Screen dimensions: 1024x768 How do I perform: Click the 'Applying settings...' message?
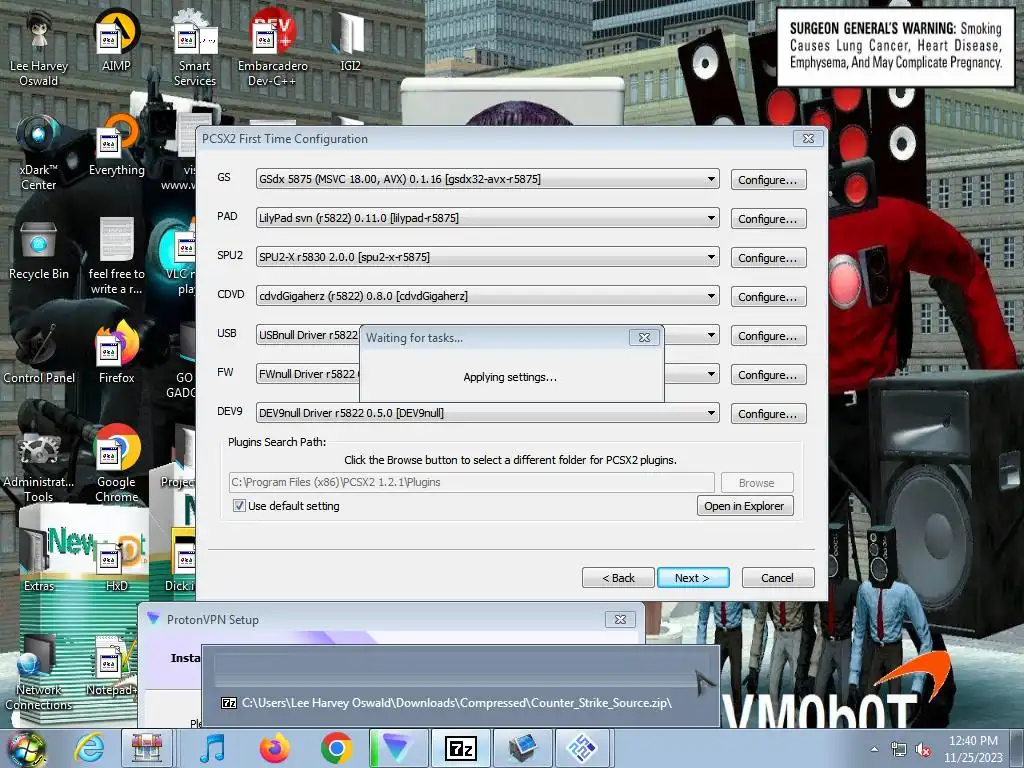tap(510, 377)
